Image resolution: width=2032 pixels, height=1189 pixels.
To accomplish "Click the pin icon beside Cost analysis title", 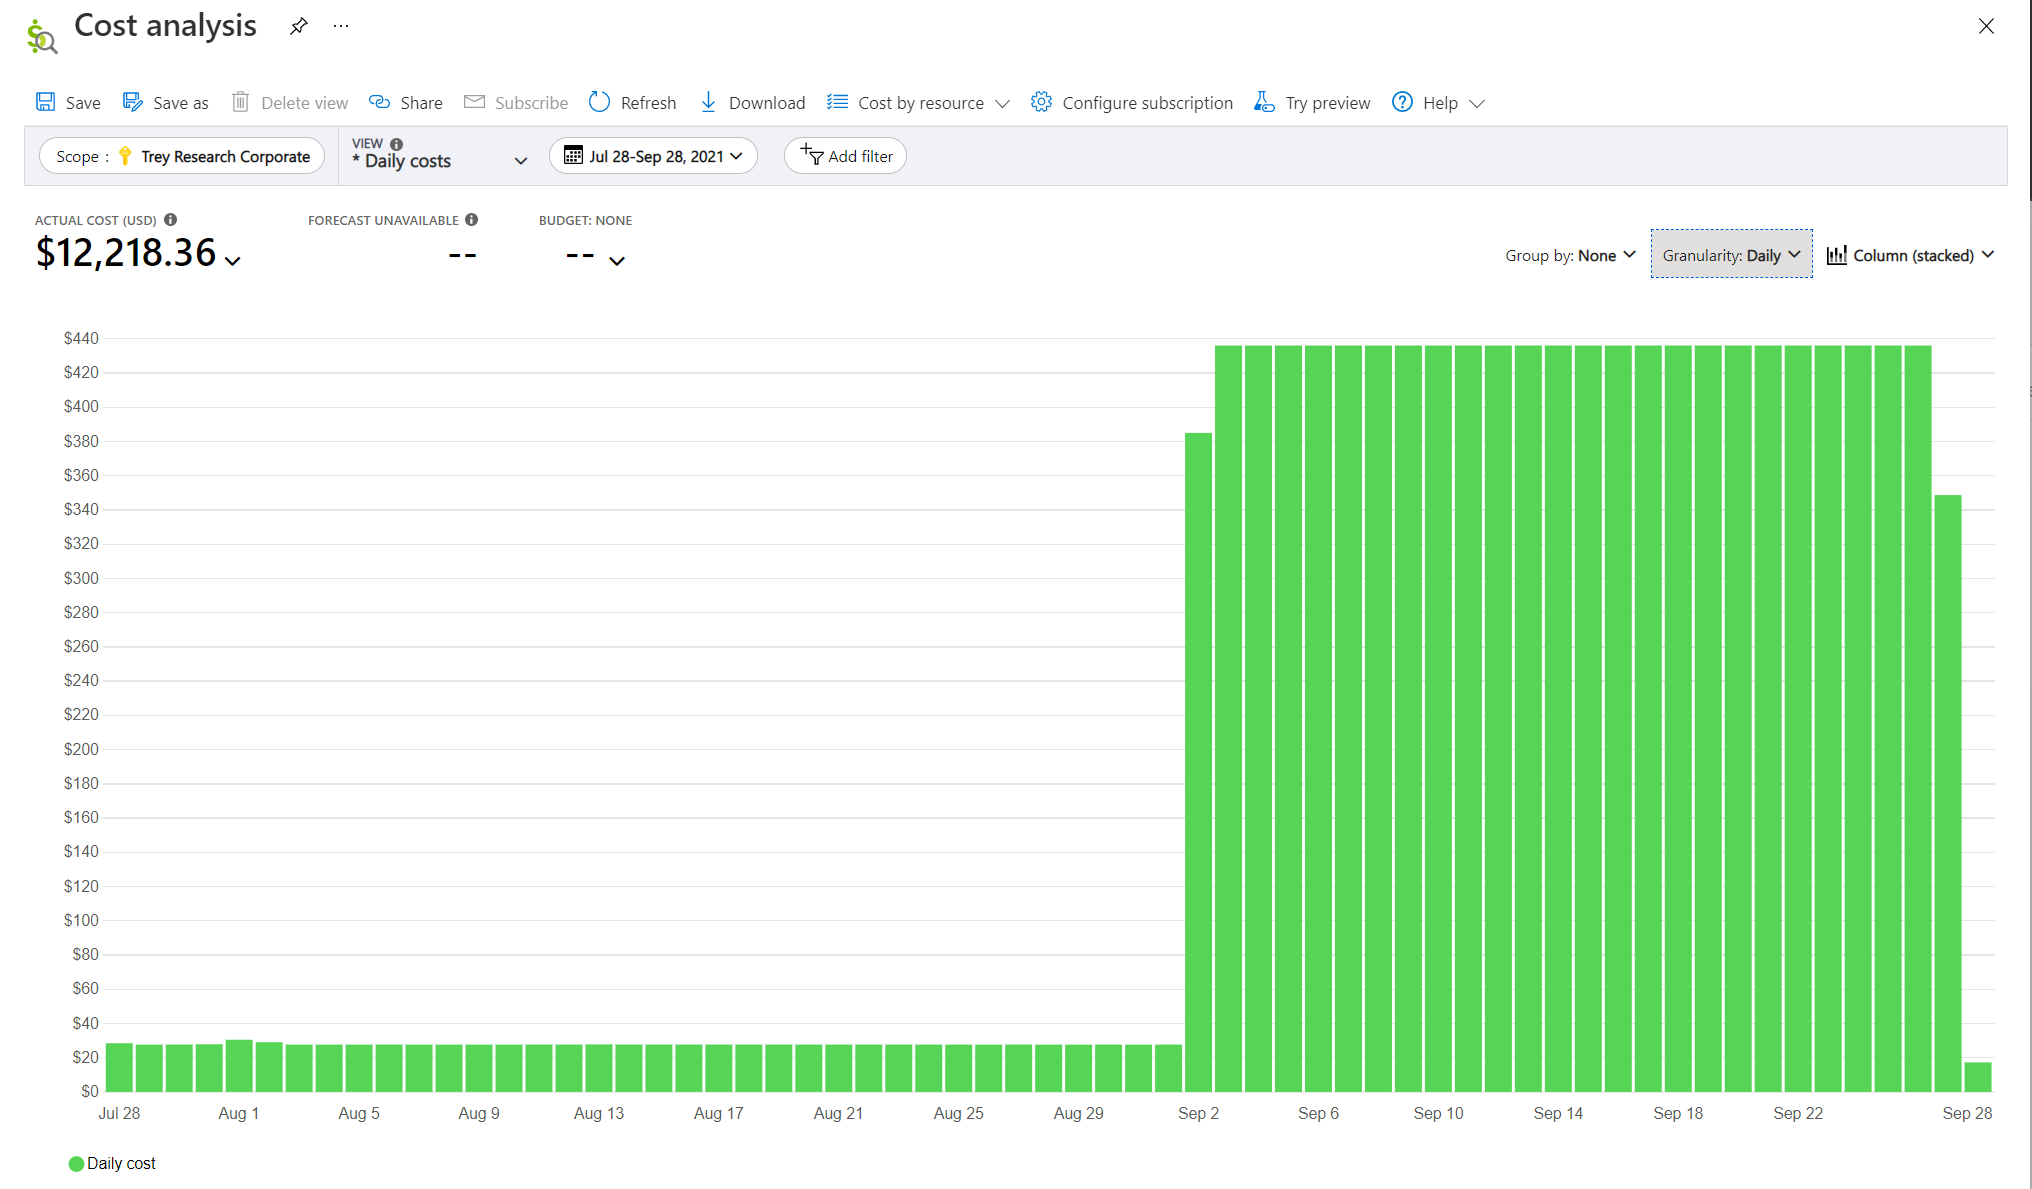I will 298,27.
